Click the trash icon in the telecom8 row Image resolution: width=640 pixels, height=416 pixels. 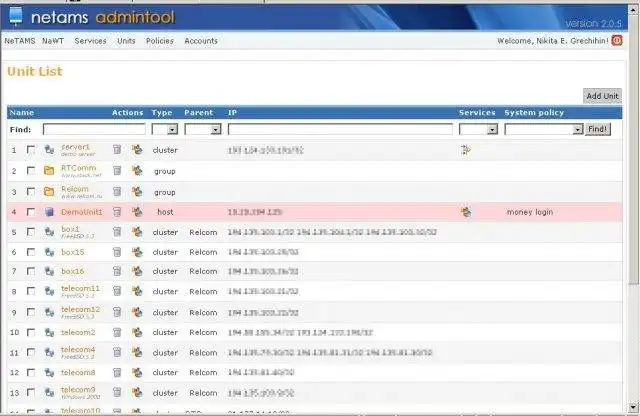117,372
